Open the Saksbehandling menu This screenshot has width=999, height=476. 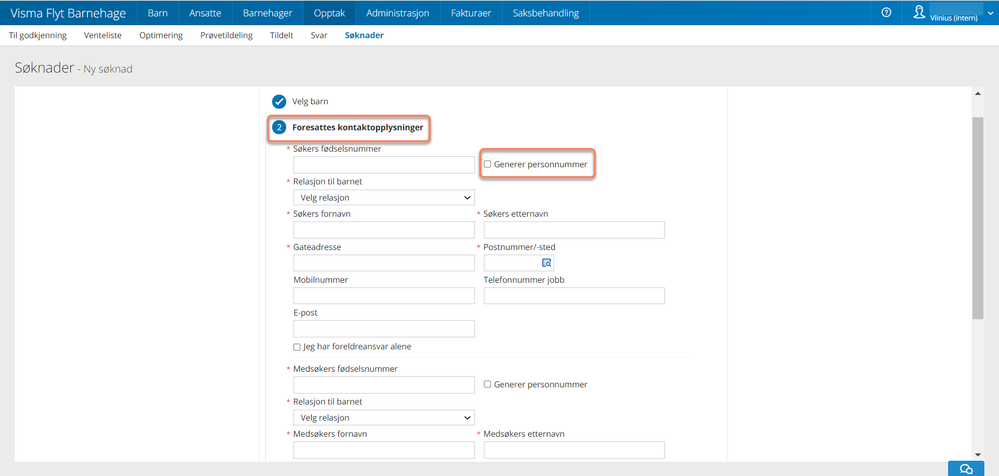coord(546,13)
